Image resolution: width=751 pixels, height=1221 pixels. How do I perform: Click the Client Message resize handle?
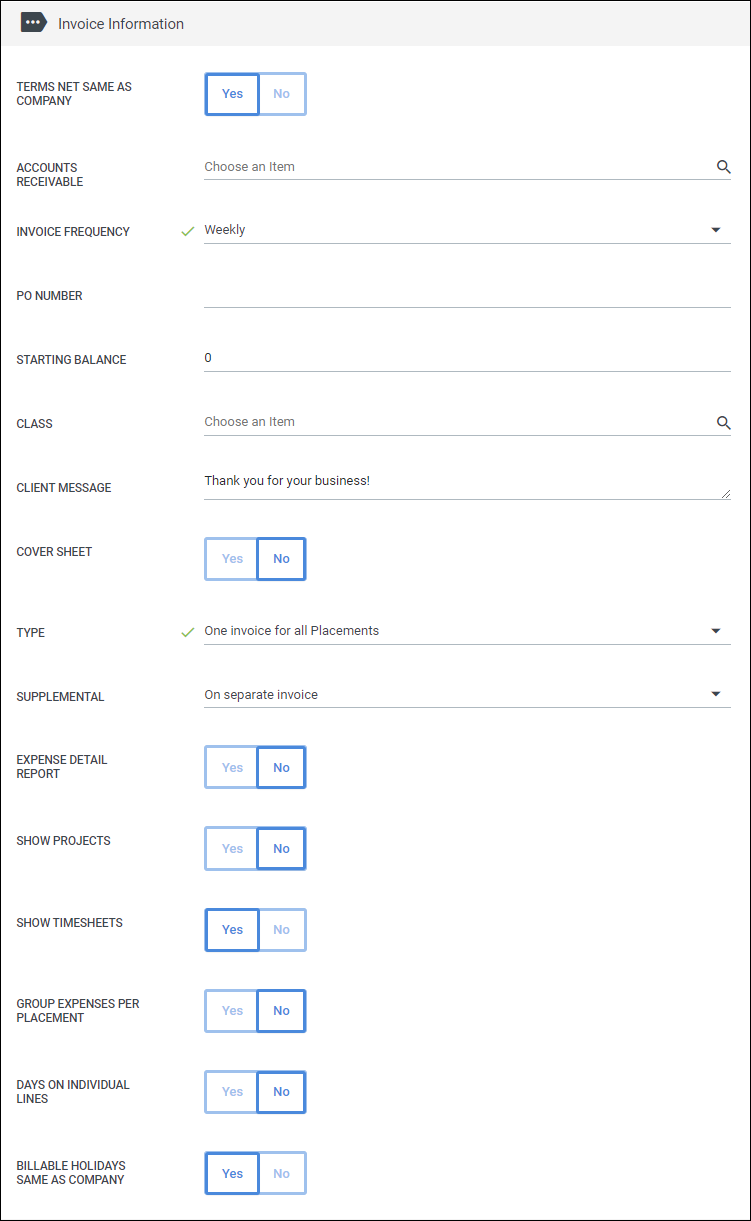[726, 494]
